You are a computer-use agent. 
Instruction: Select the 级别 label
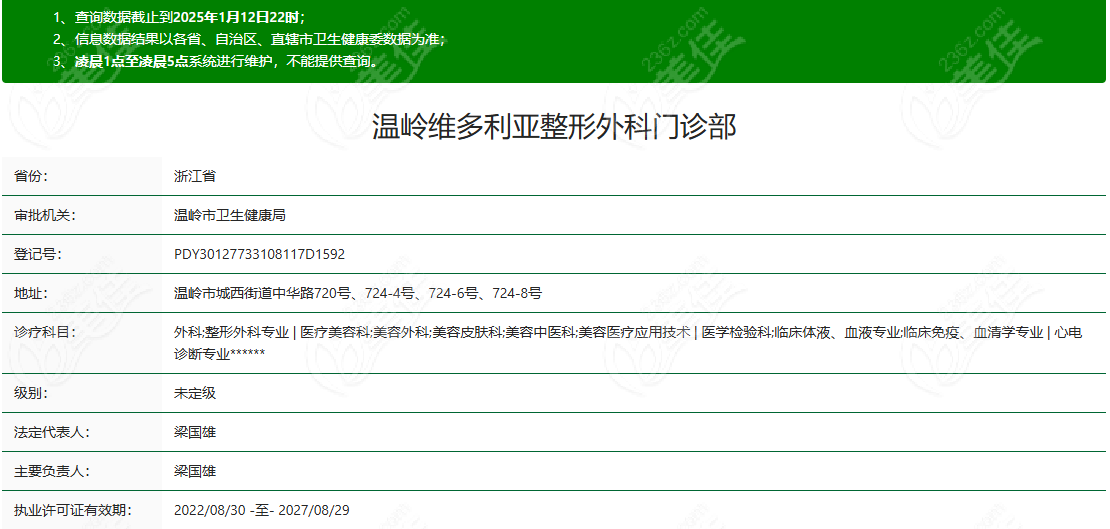tap(31, 392)
